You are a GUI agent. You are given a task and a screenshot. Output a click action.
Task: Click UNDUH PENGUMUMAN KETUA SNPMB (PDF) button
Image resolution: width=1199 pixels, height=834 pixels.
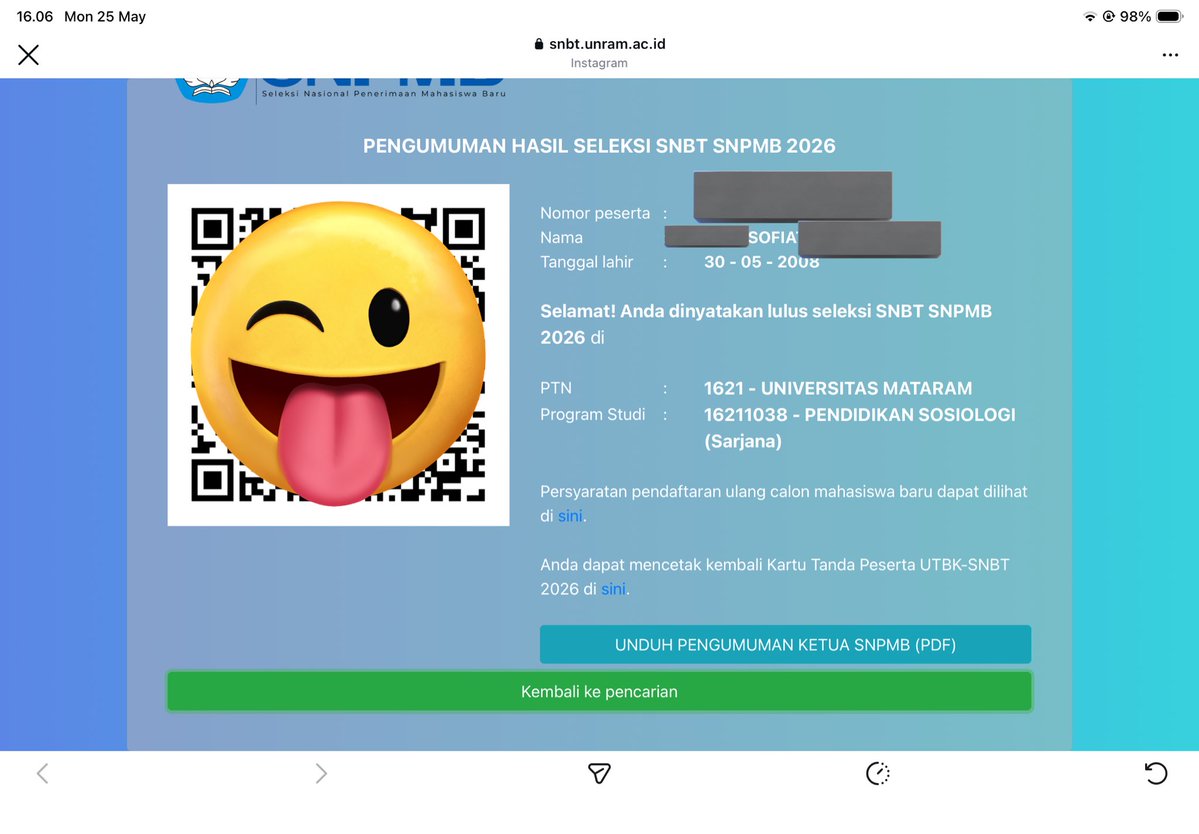tap(785, 644)
